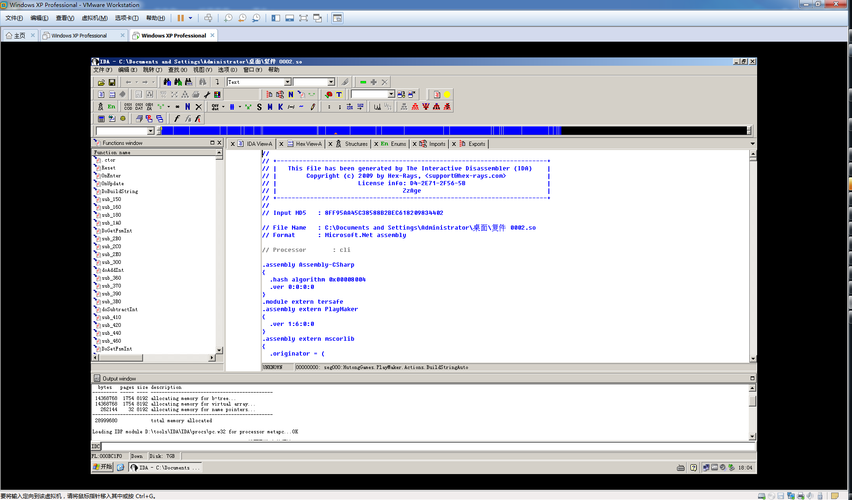This screenshot has height=500, width=852.
Task: Open VMware 虚拟机(M) menu
Action: pos(94,18)
